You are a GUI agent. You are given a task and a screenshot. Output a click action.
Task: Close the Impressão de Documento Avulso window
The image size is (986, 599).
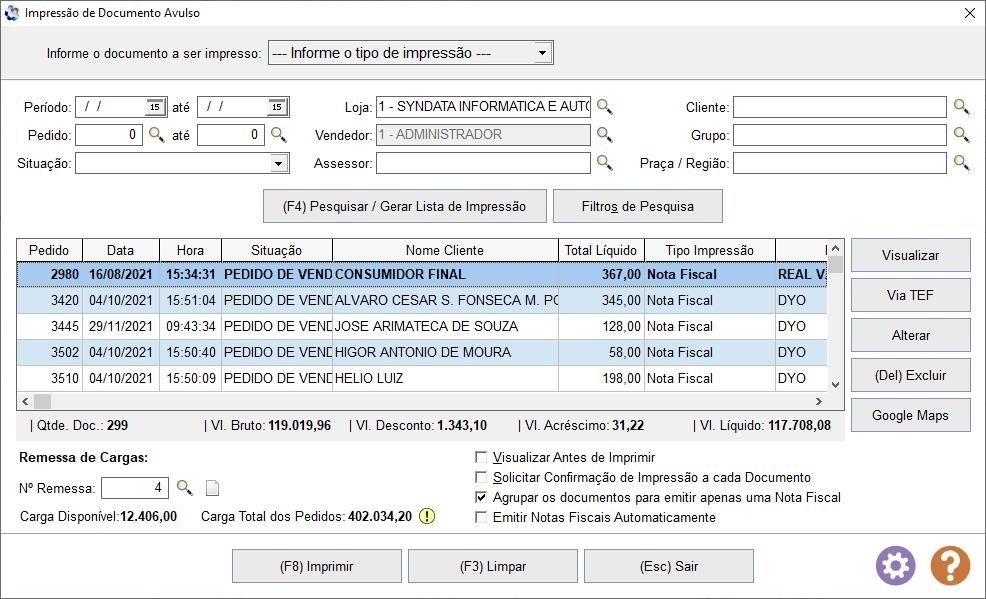970,13
